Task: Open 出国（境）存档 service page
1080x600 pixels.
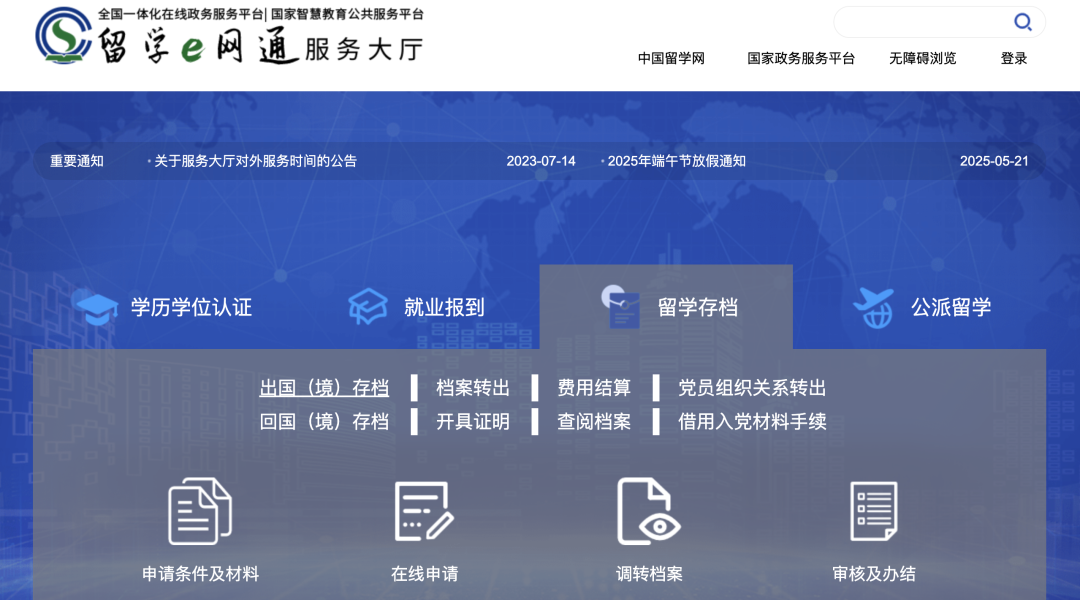Action: tap(324, 388)
